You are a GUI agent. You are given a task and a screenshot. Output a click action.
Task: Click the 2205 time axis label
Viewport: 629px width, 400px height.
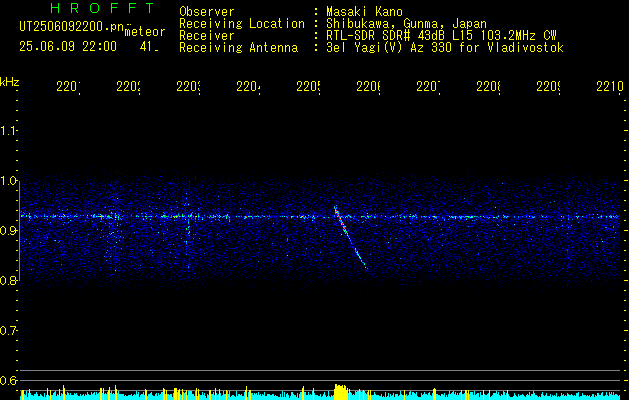tap(308, 86)
